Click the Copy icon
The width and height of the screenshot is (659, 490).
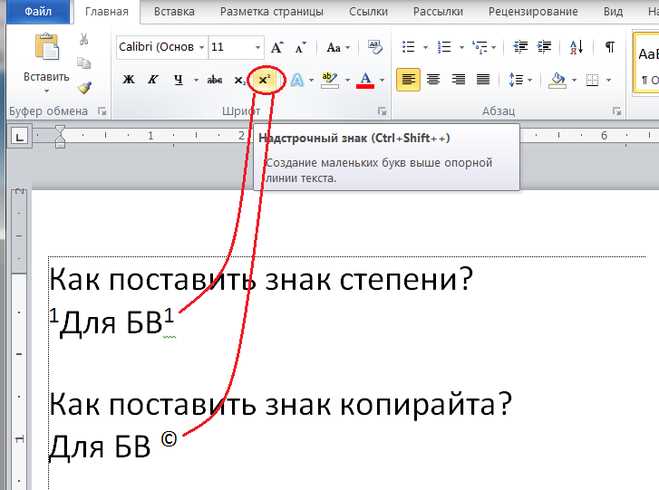84,63
